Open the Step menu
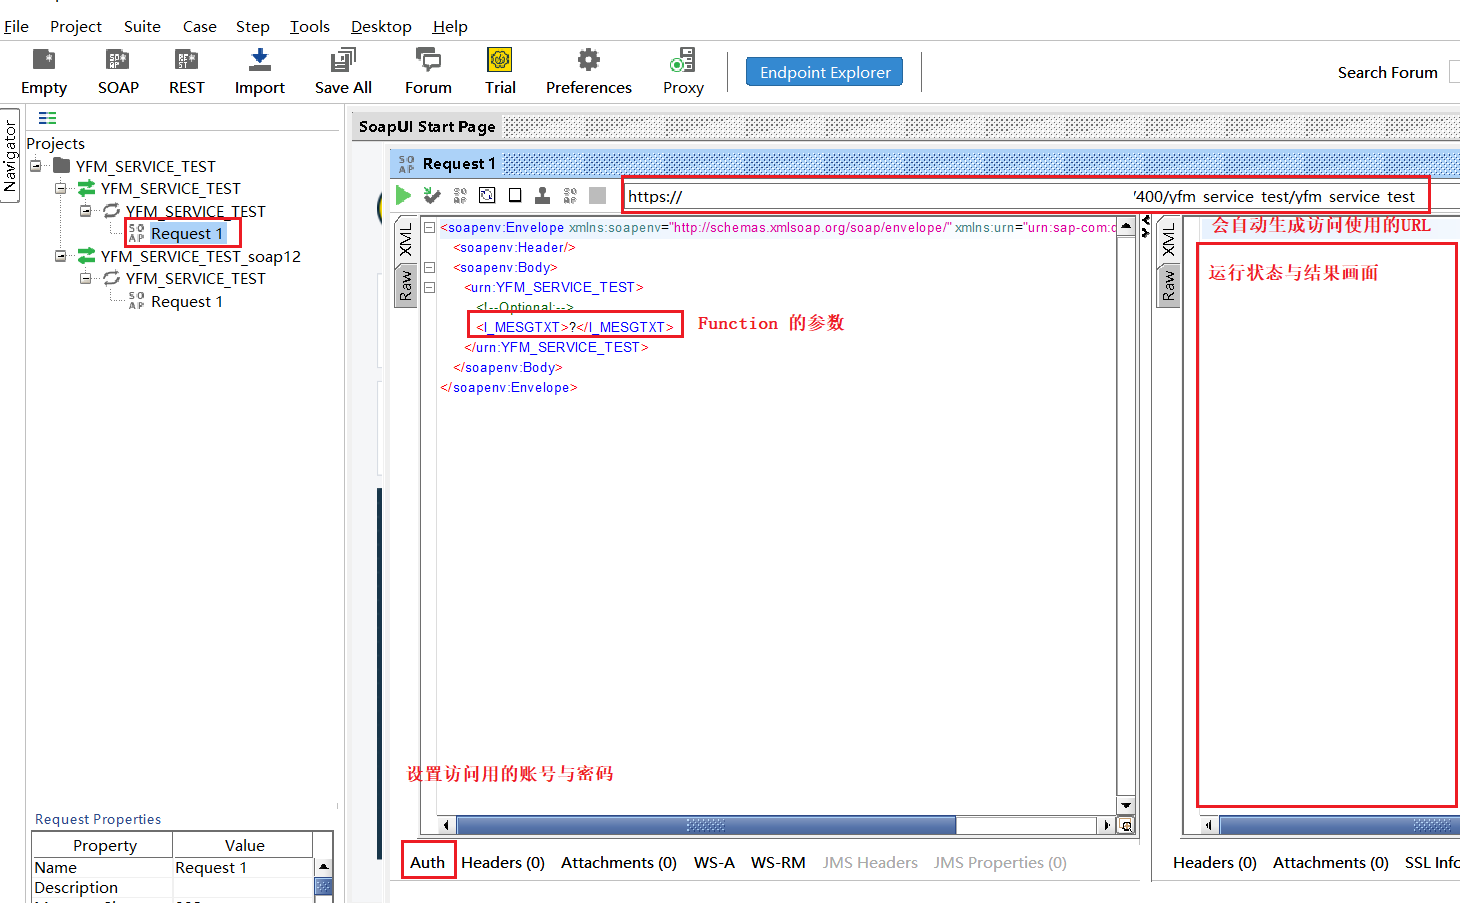This screenshot has width=1460, height=903. tap(253, 26)
